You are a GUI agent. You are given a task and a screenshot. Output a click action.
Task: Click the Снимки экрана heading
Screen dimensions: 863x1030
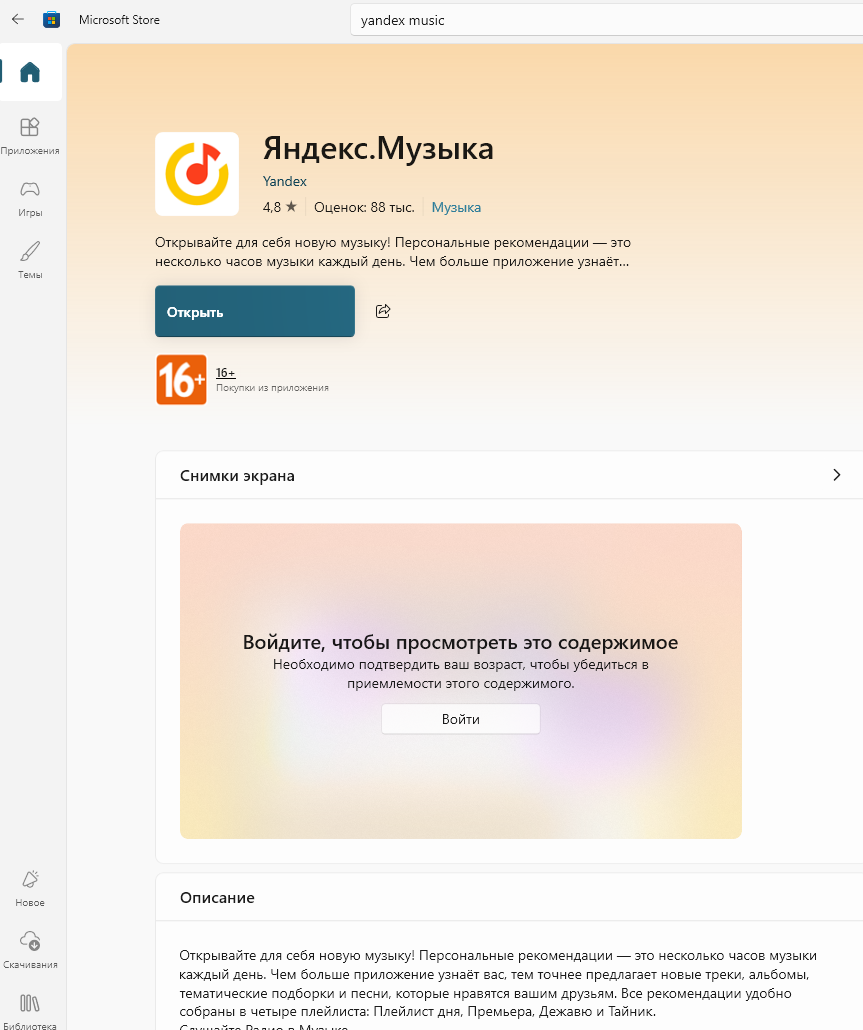[237, 476]
